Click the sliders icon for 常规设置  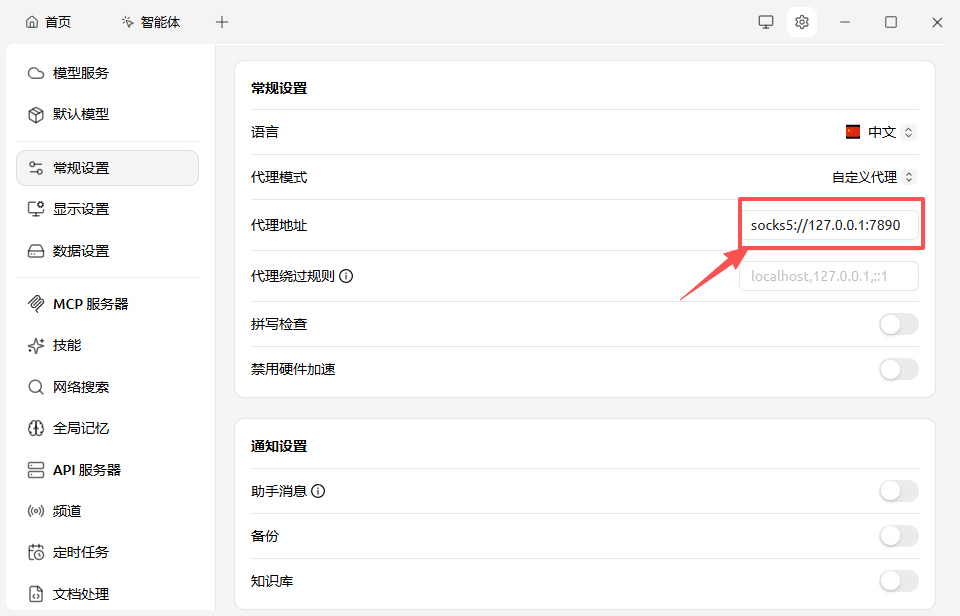click(x=36, y=168)
